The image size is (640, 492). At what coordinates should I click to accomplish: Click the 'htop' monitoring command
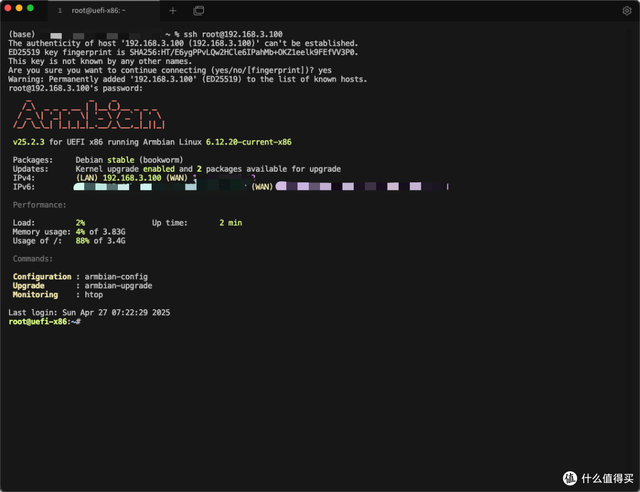coord(94,295)
